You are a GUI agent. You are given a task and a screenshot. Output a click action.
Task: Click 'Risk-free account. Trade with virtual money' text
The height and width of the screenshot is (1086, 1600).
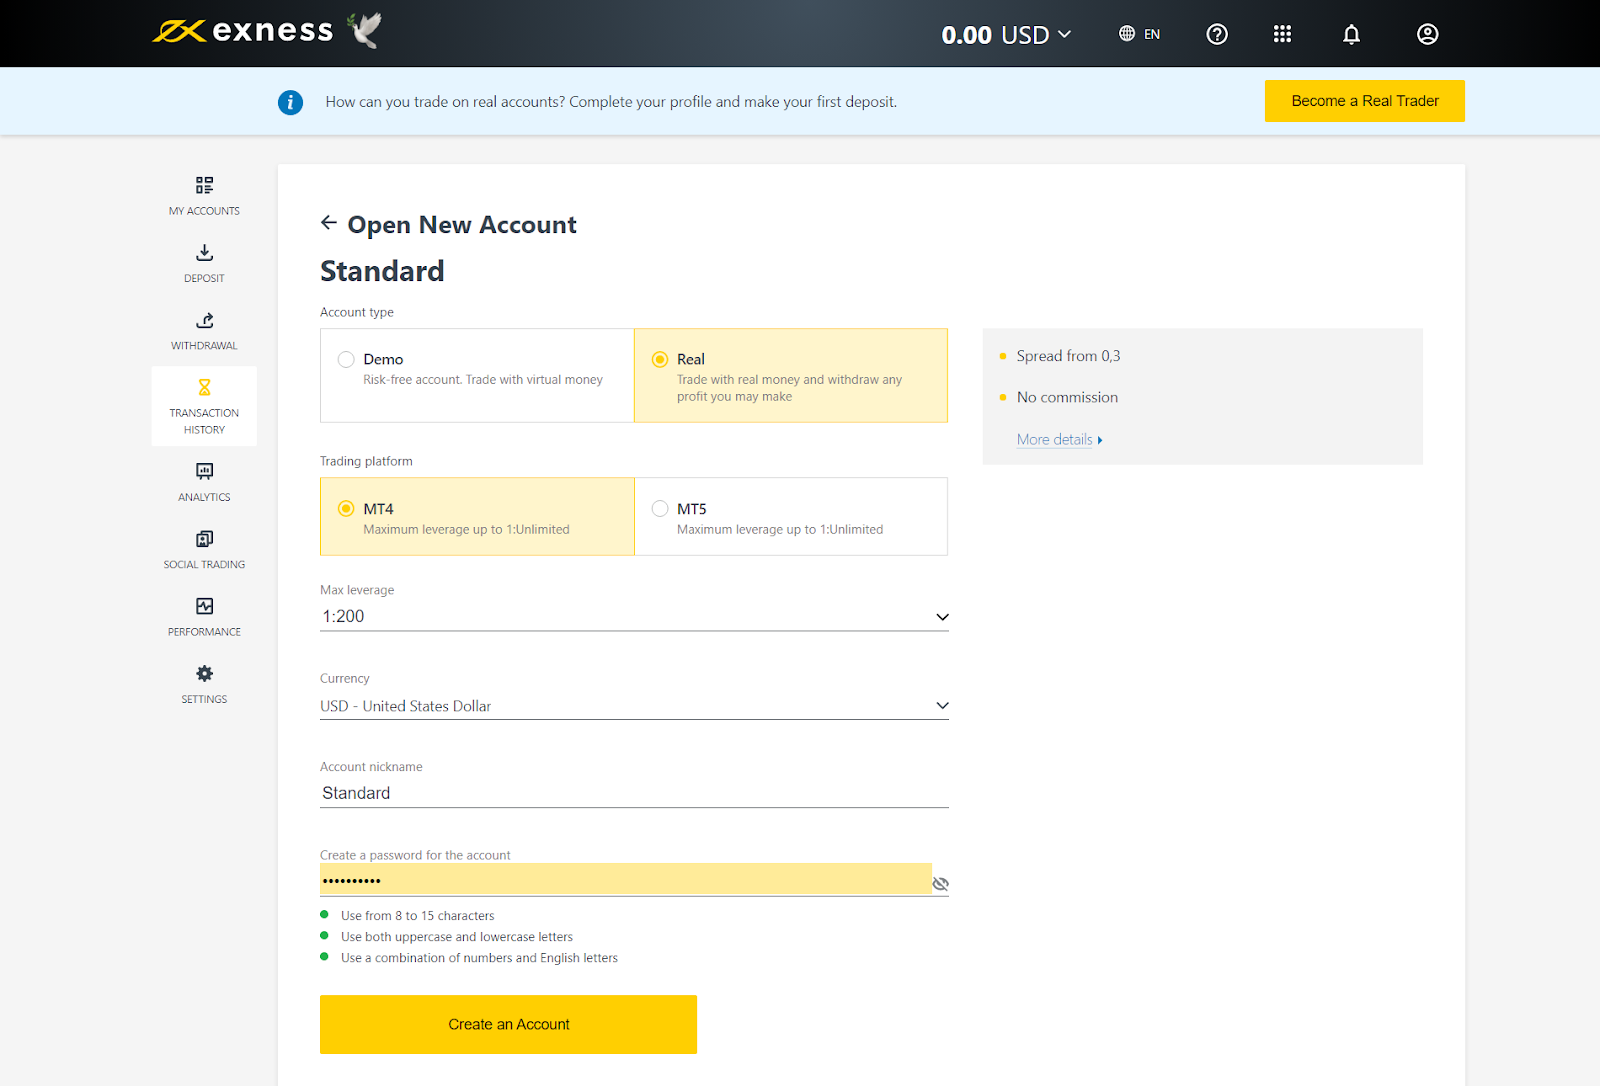483,380
